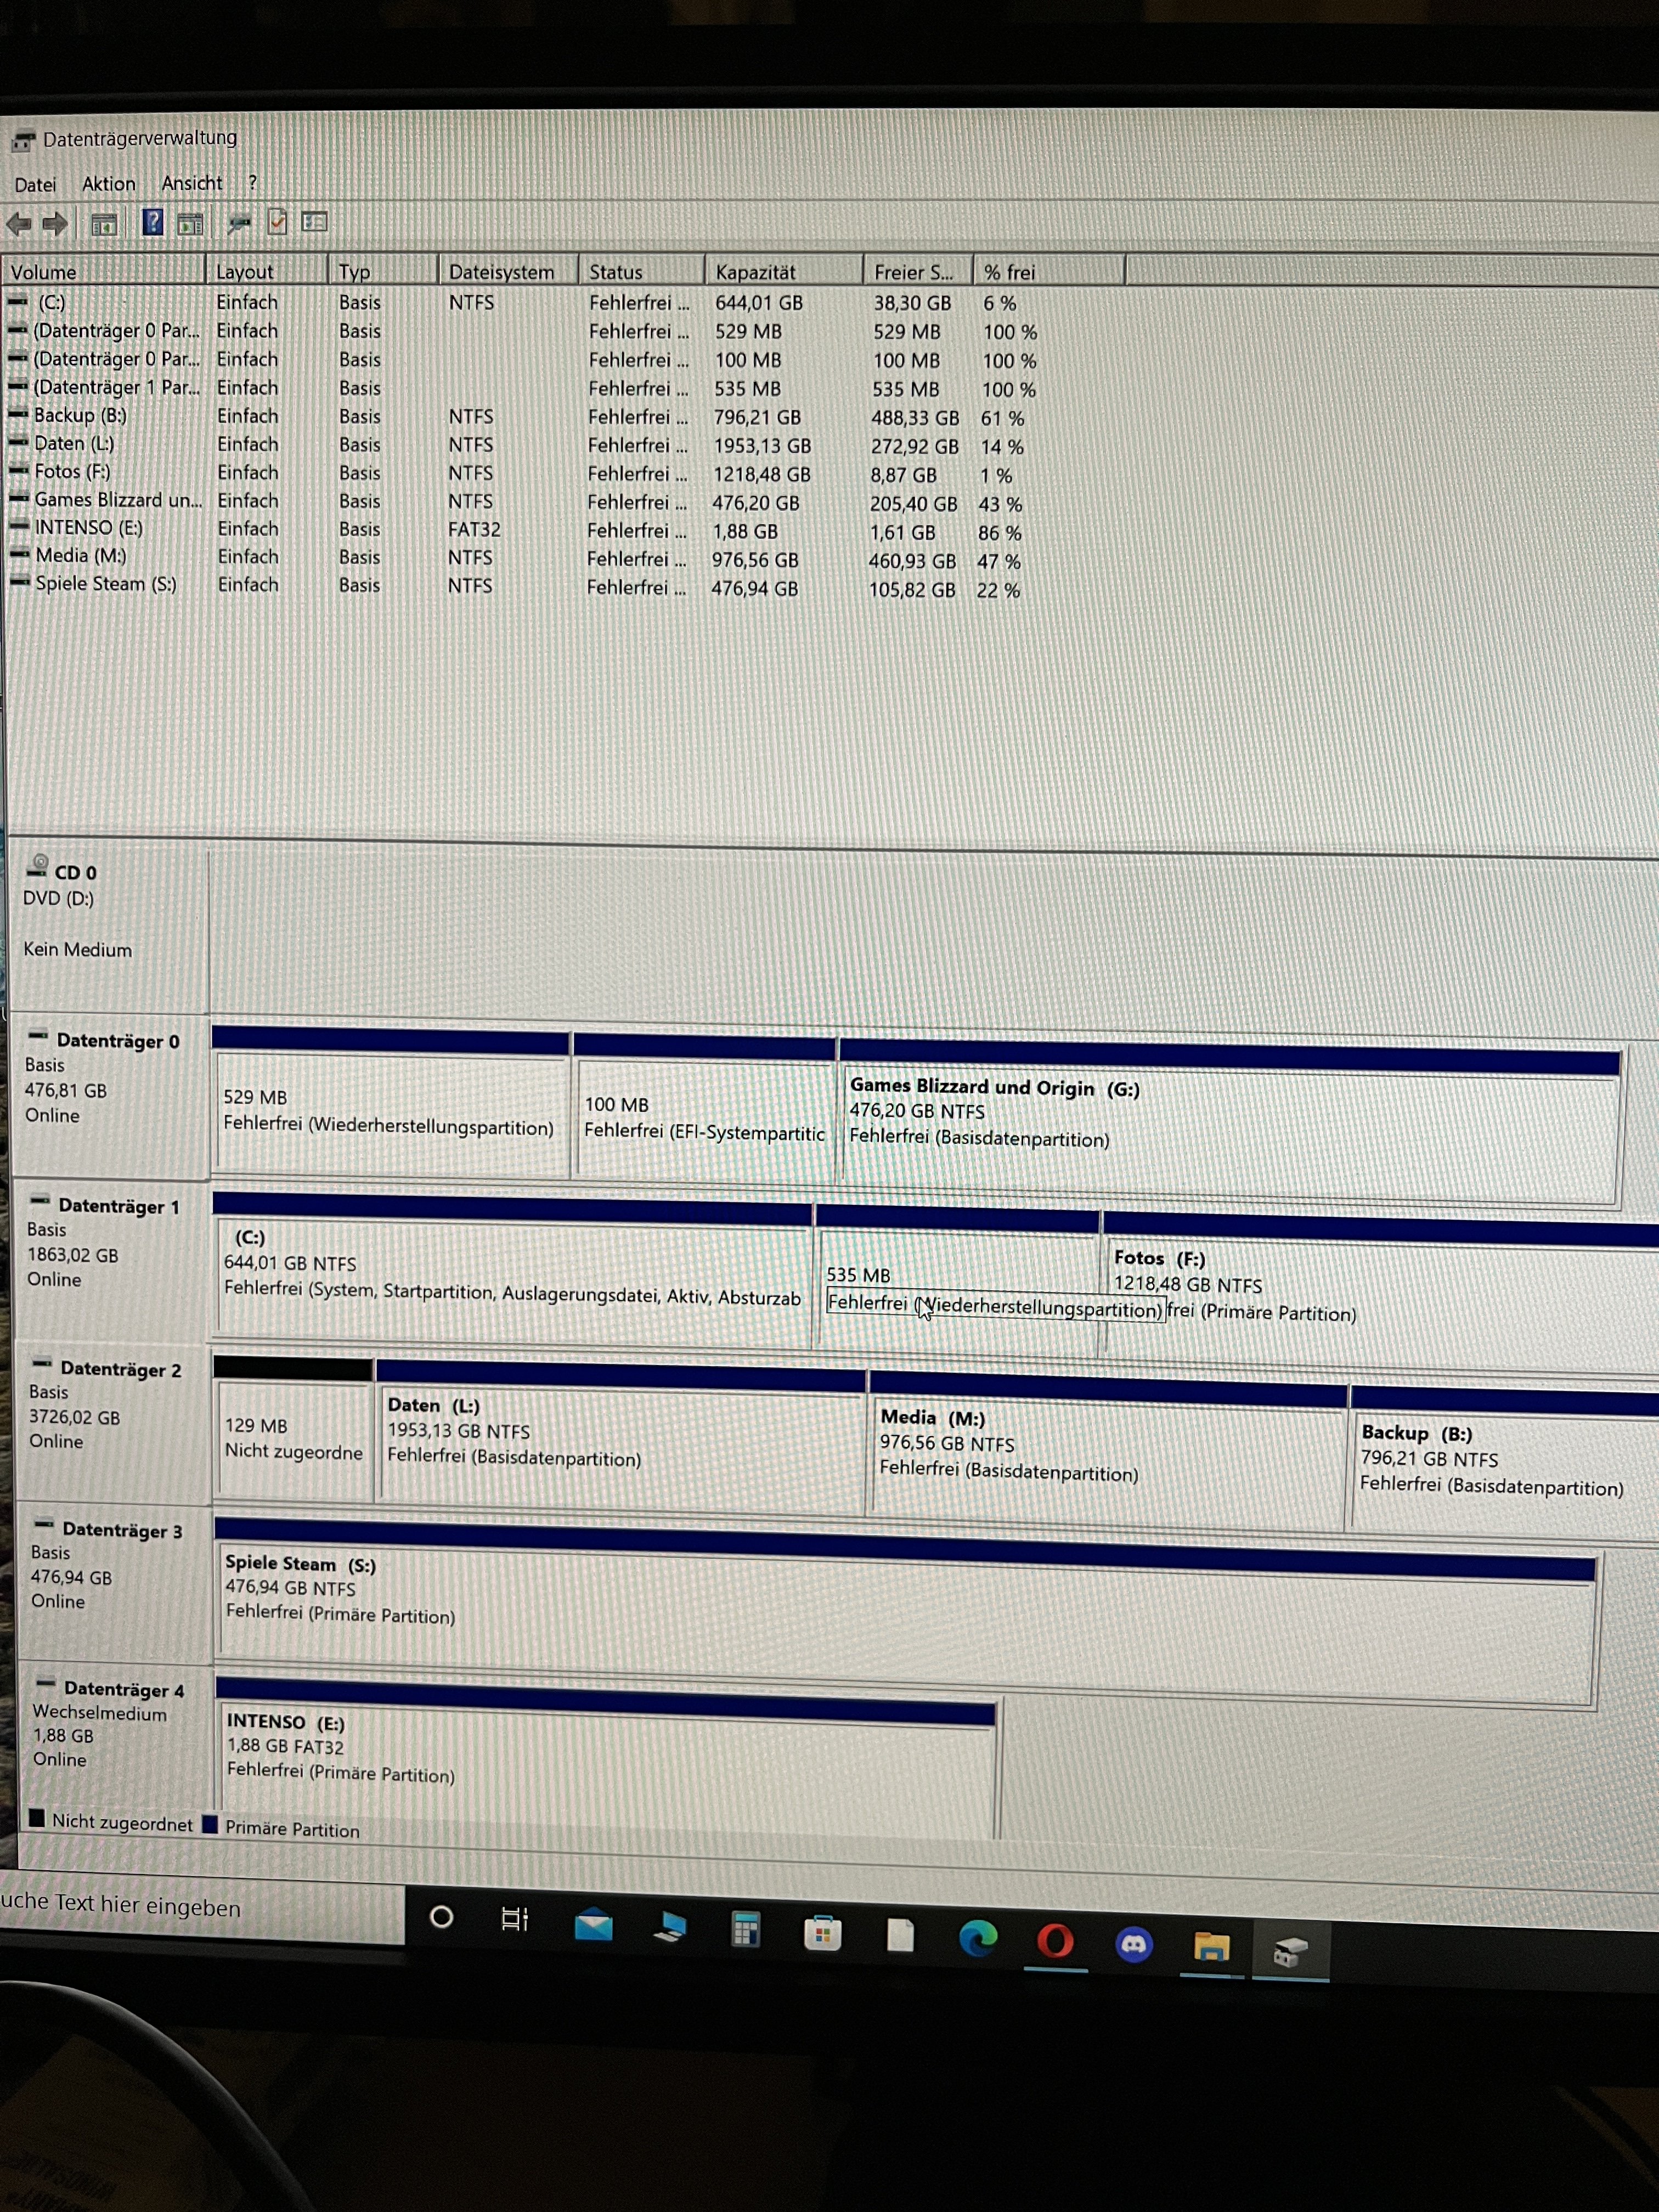This screenshot has width=1659, height=2212.
Task: Launch Opera browser from the taskbar
Action: pyautogui.click(x=1055, y=1942)
